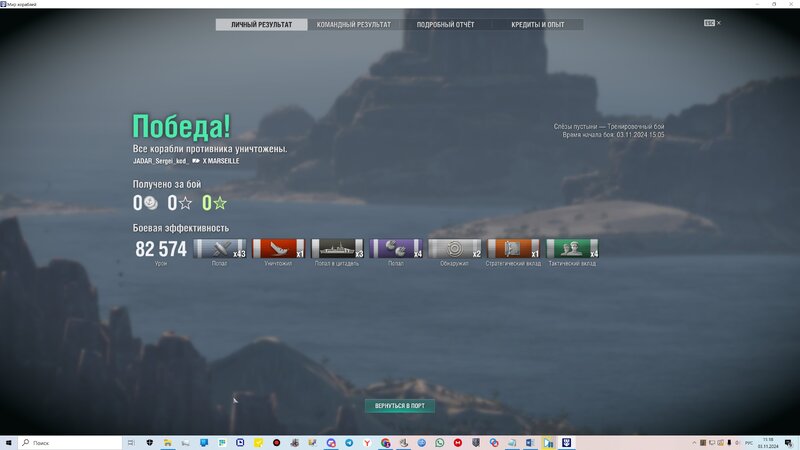Click the yellow sticky notes taskbar icon
Viewport: 800px width, 450px height.
[x=258, y=443]
